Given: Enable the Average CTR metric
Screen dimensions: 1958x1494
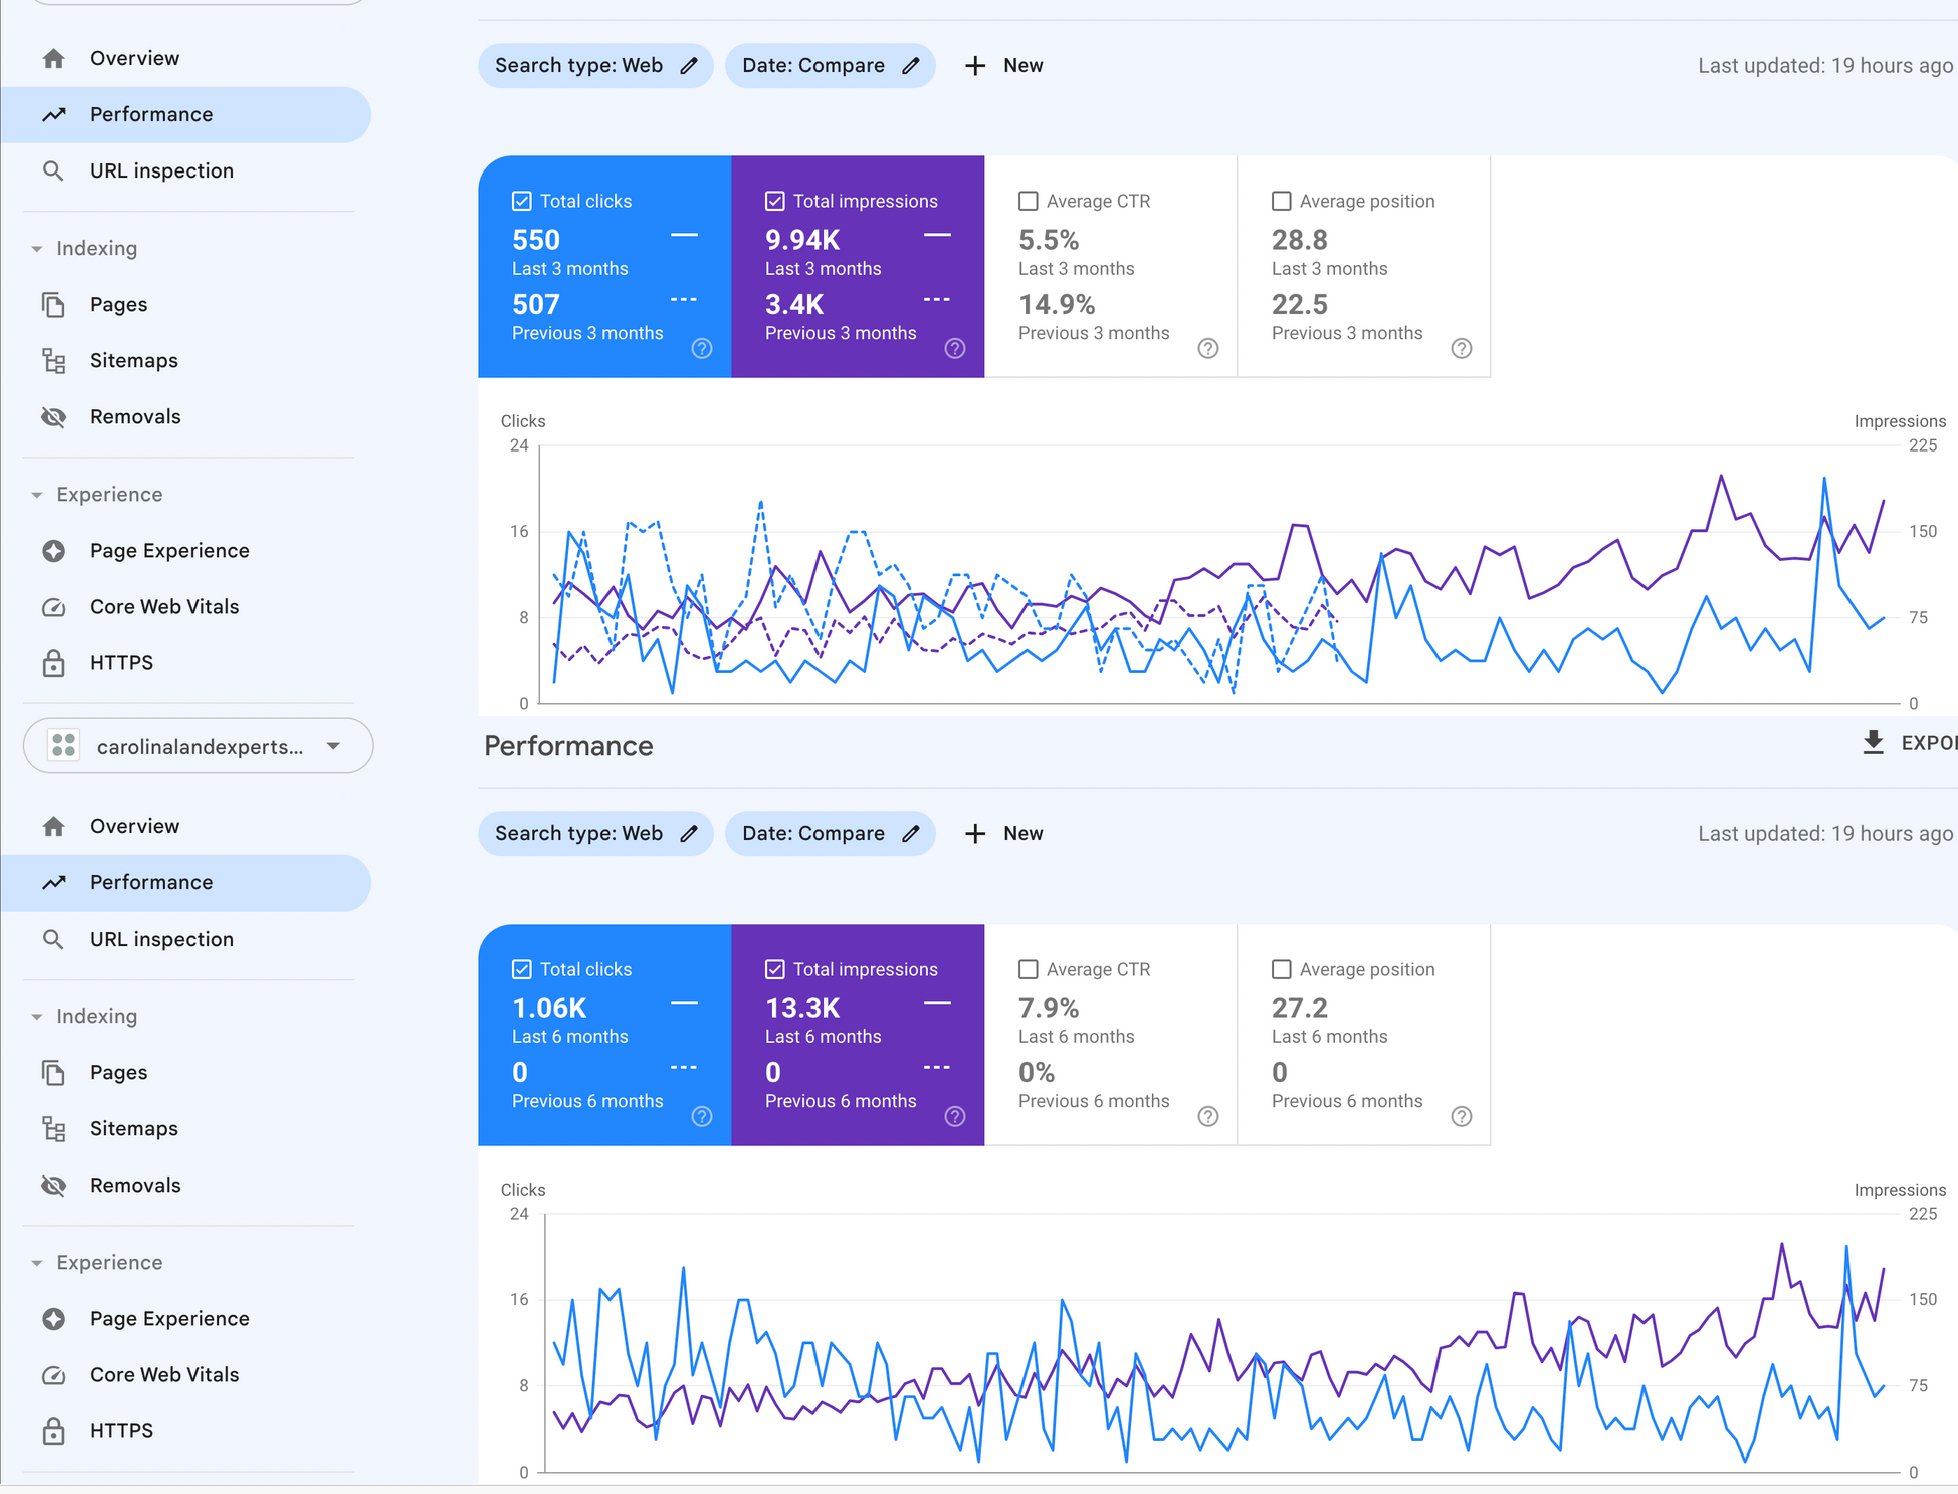Looking at the screenshot, I should pos(1028,200).
